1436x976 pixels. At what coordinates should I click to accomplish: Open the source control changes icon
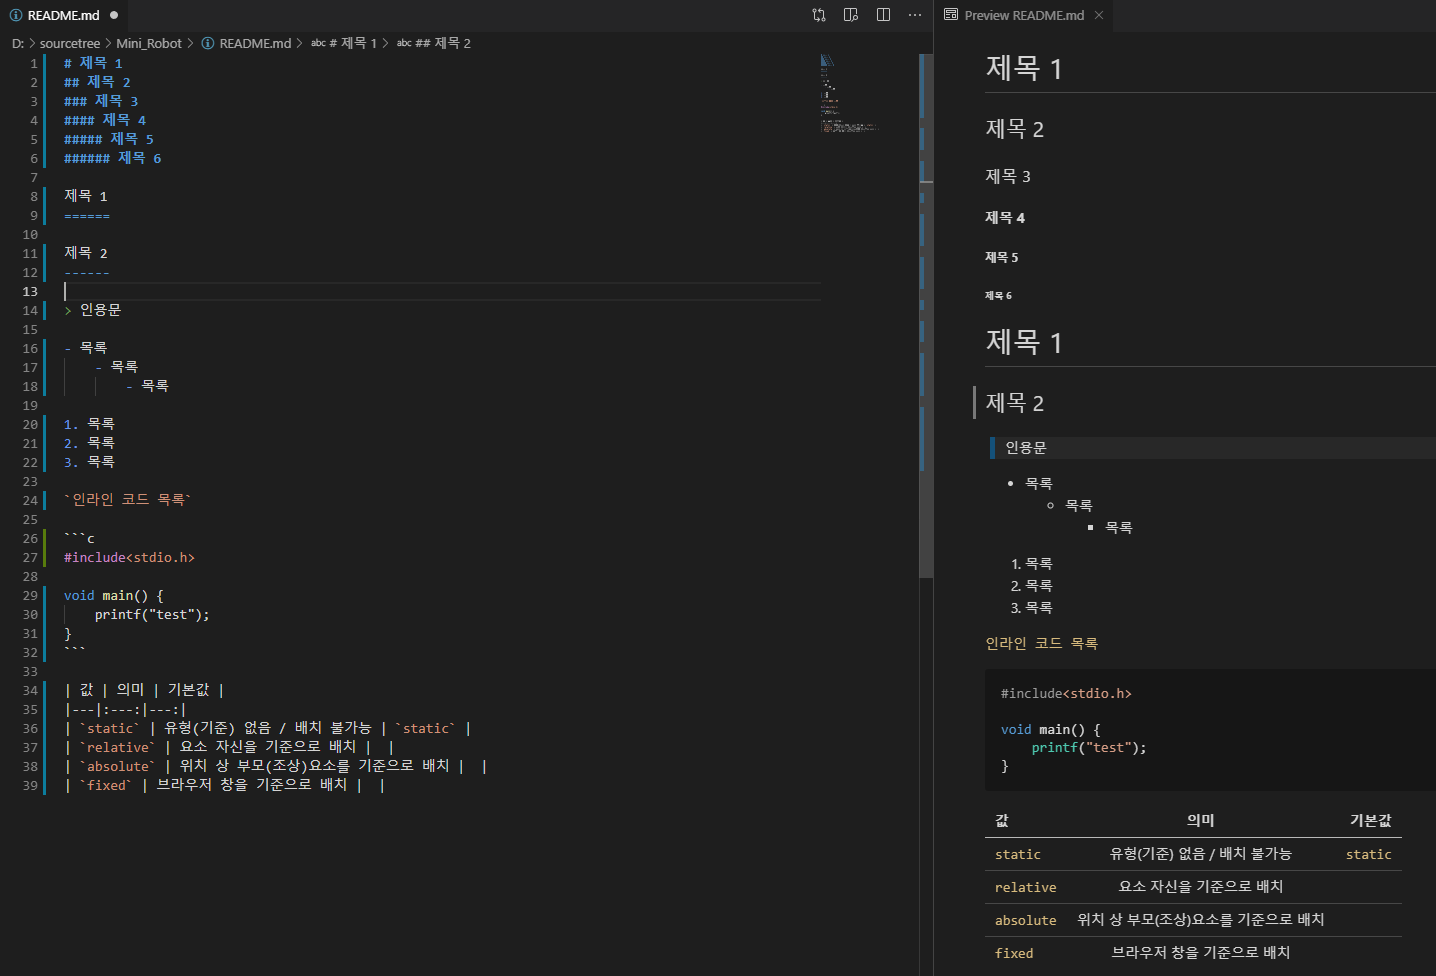click(x=819, y=15)
